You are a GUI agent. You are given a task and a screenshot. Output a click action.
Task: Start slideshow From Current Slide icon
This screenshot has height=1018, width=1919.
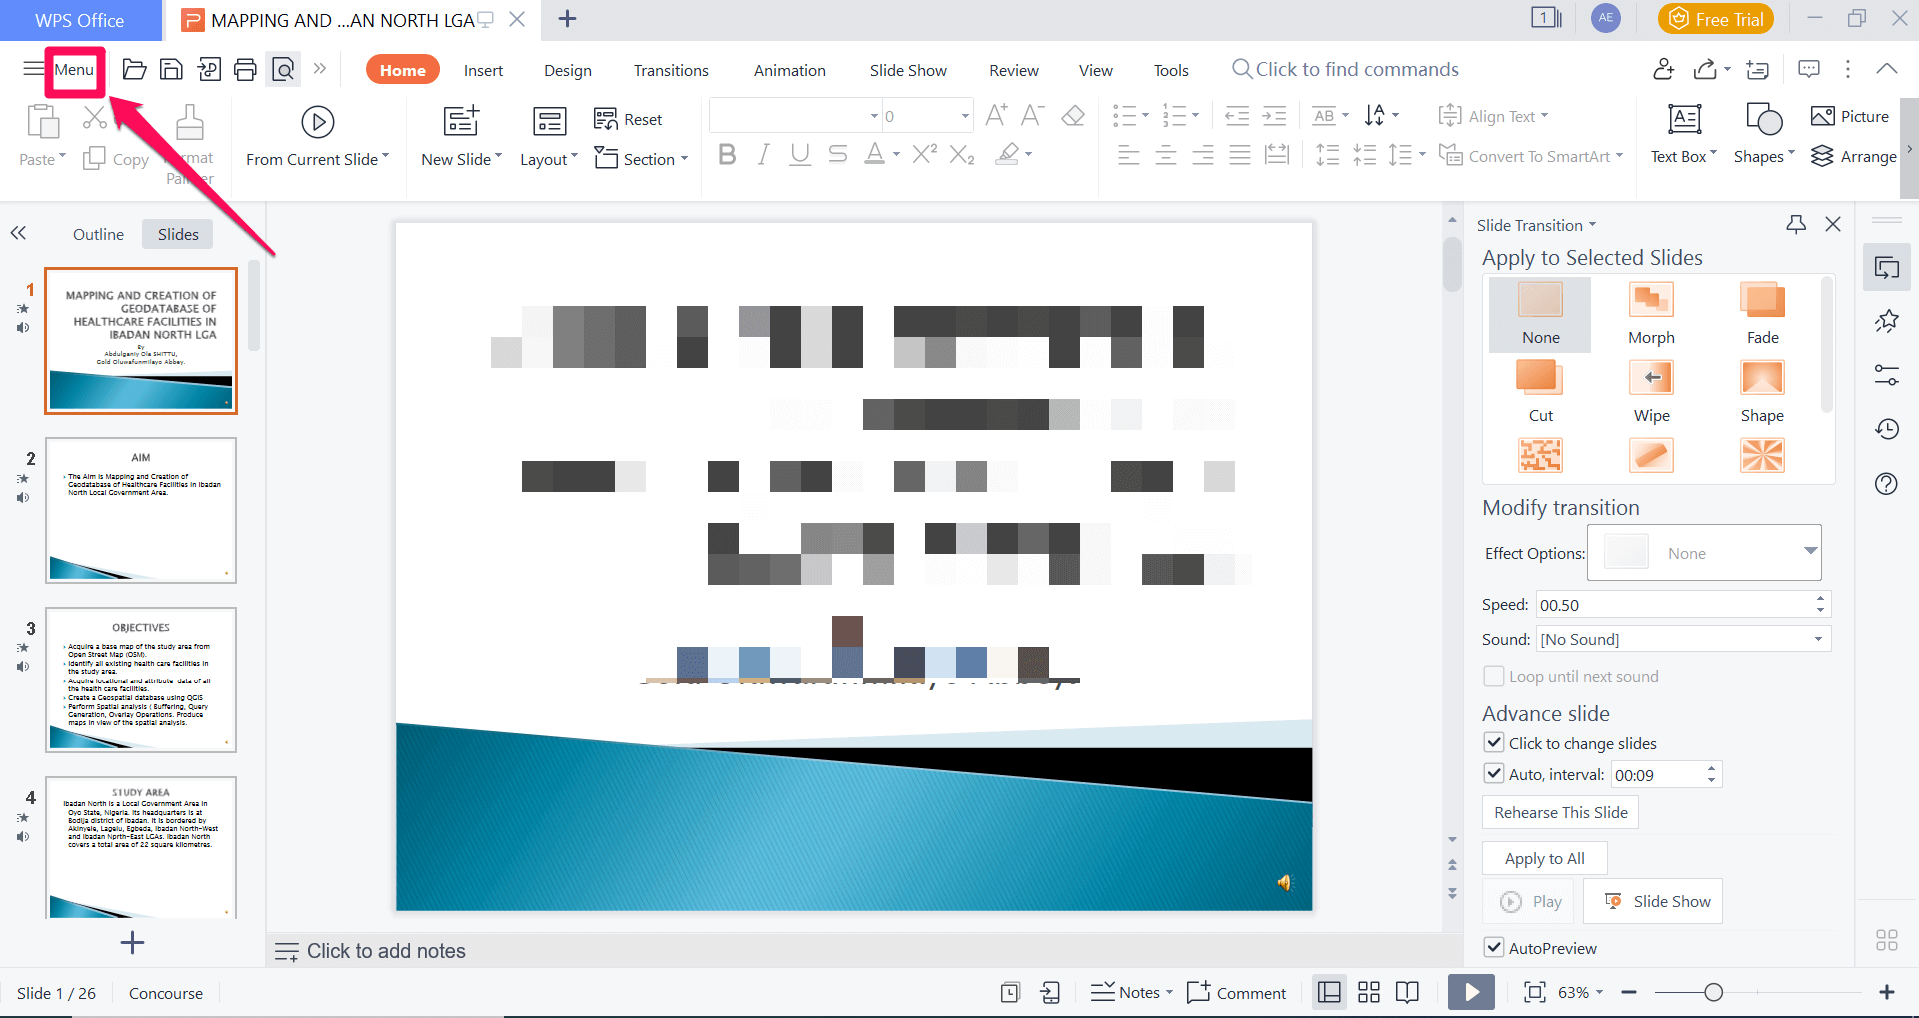[317, 122]
